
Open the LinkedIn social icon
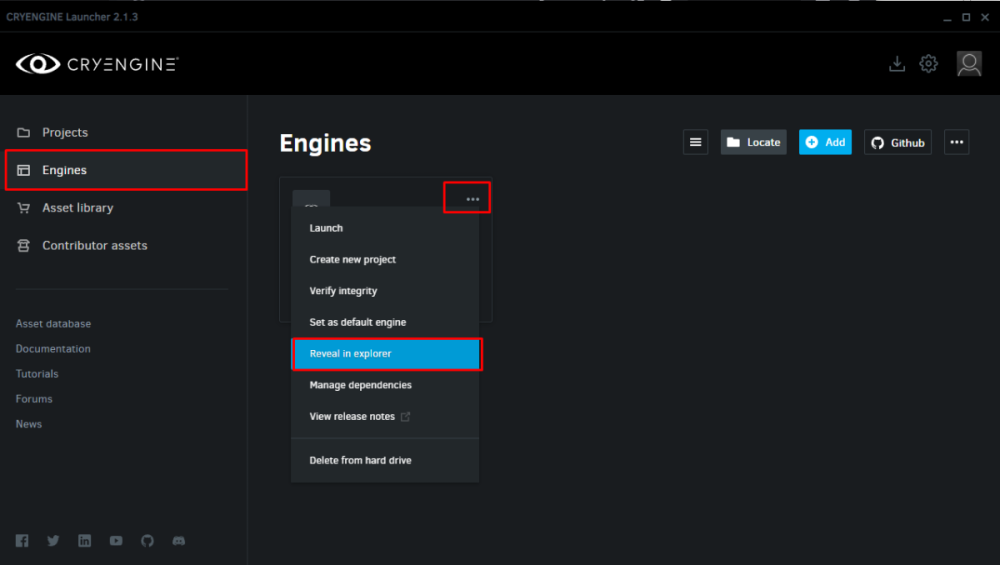coord(85,541)
